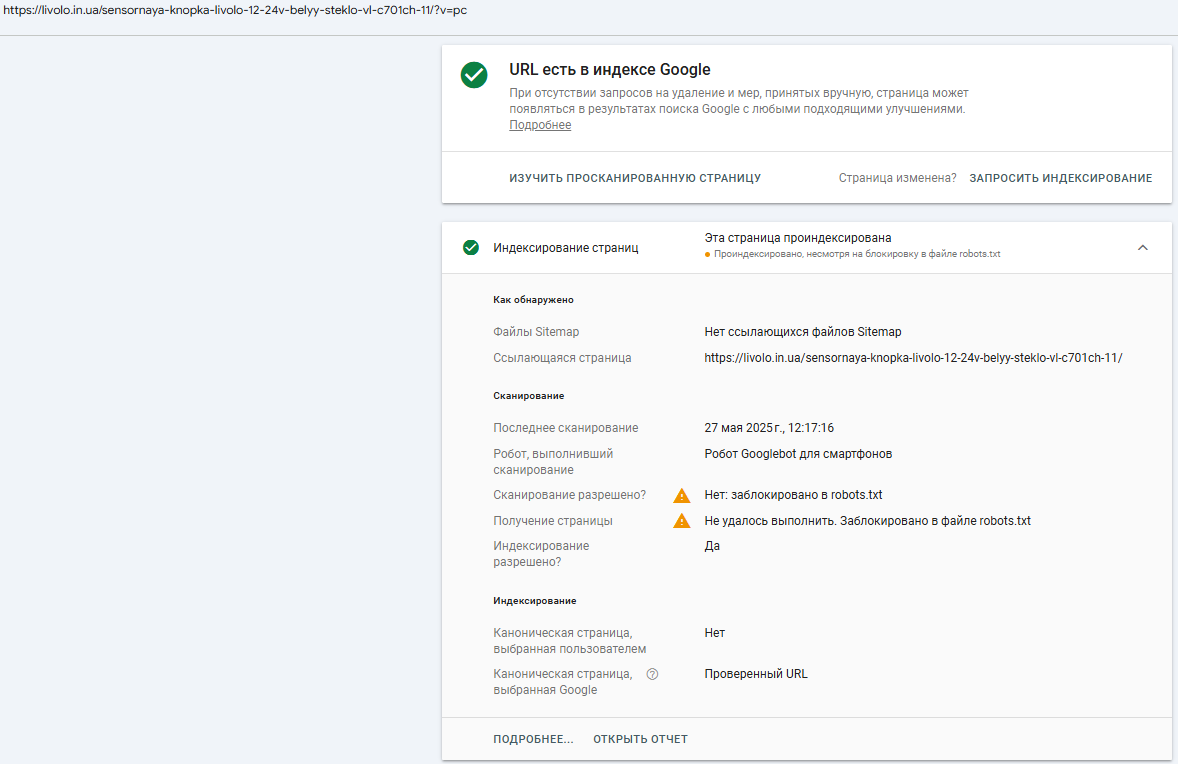This screenshot has height=764, width=1178.
Task: Click the Индексирование страниц header title
Action: [566, 248]
